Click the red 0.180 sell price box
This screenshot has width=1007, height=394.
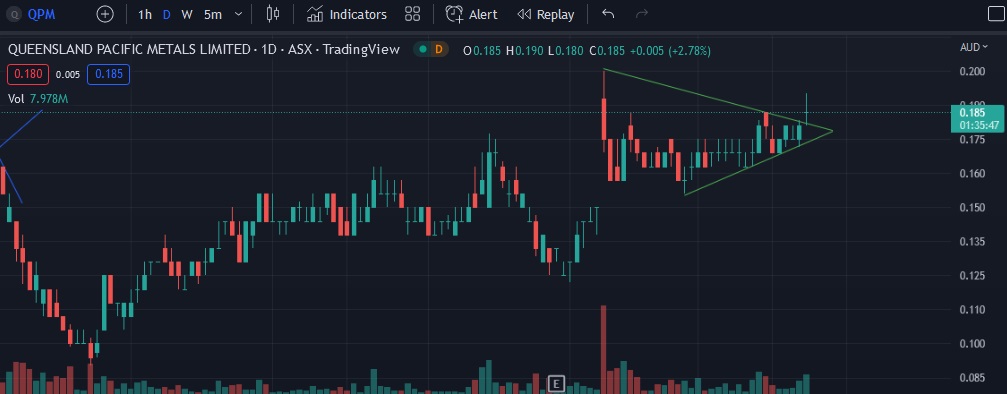pyautogui.click(x=28, y=75)
